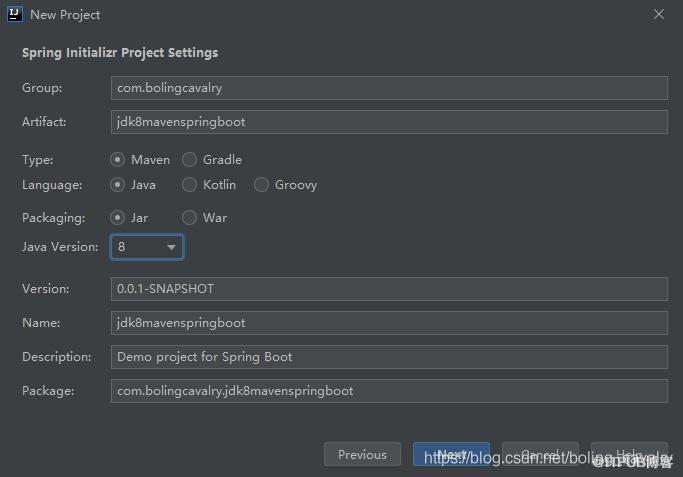This screenshot has height=477, width=683.
Task: Open Help for project settings
Action: [629, 454]
